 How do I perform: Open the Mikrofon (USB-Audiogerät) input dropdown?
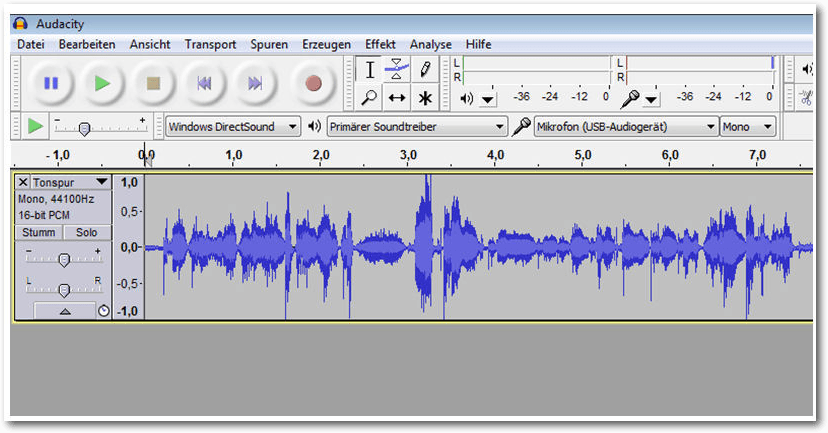626,127
